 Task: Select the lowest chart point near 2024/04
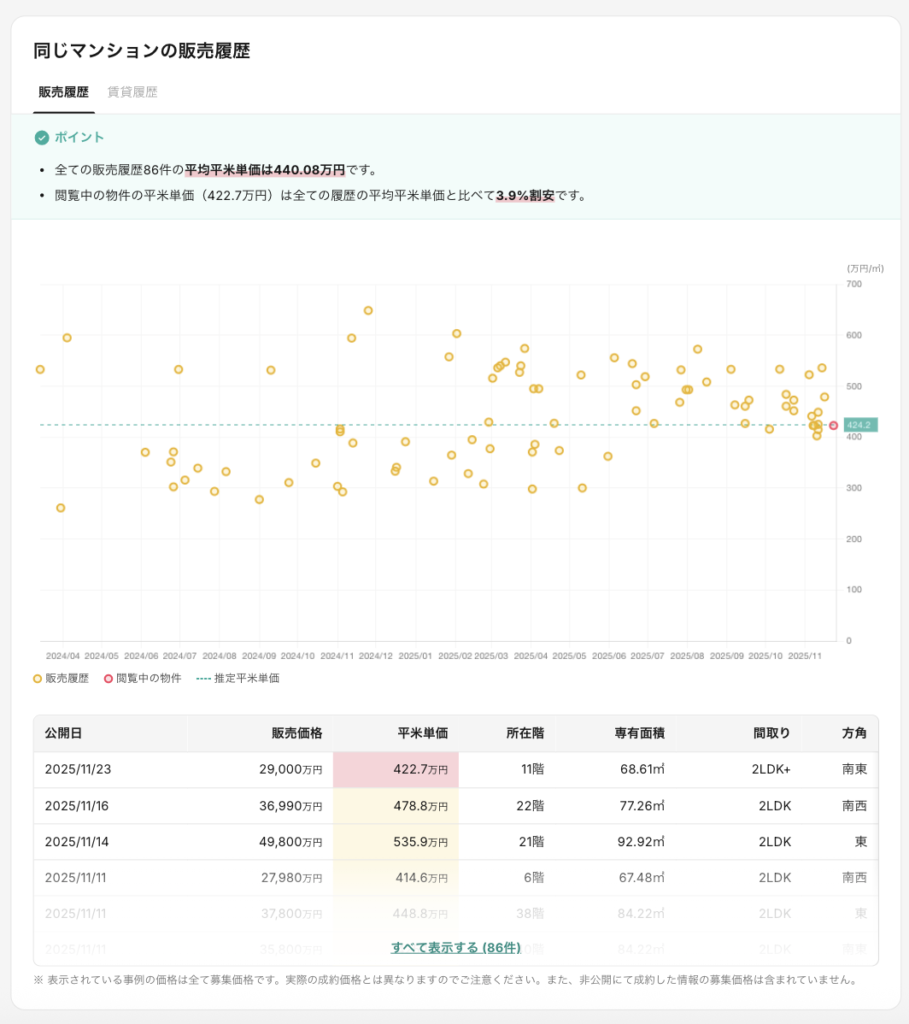60,508
